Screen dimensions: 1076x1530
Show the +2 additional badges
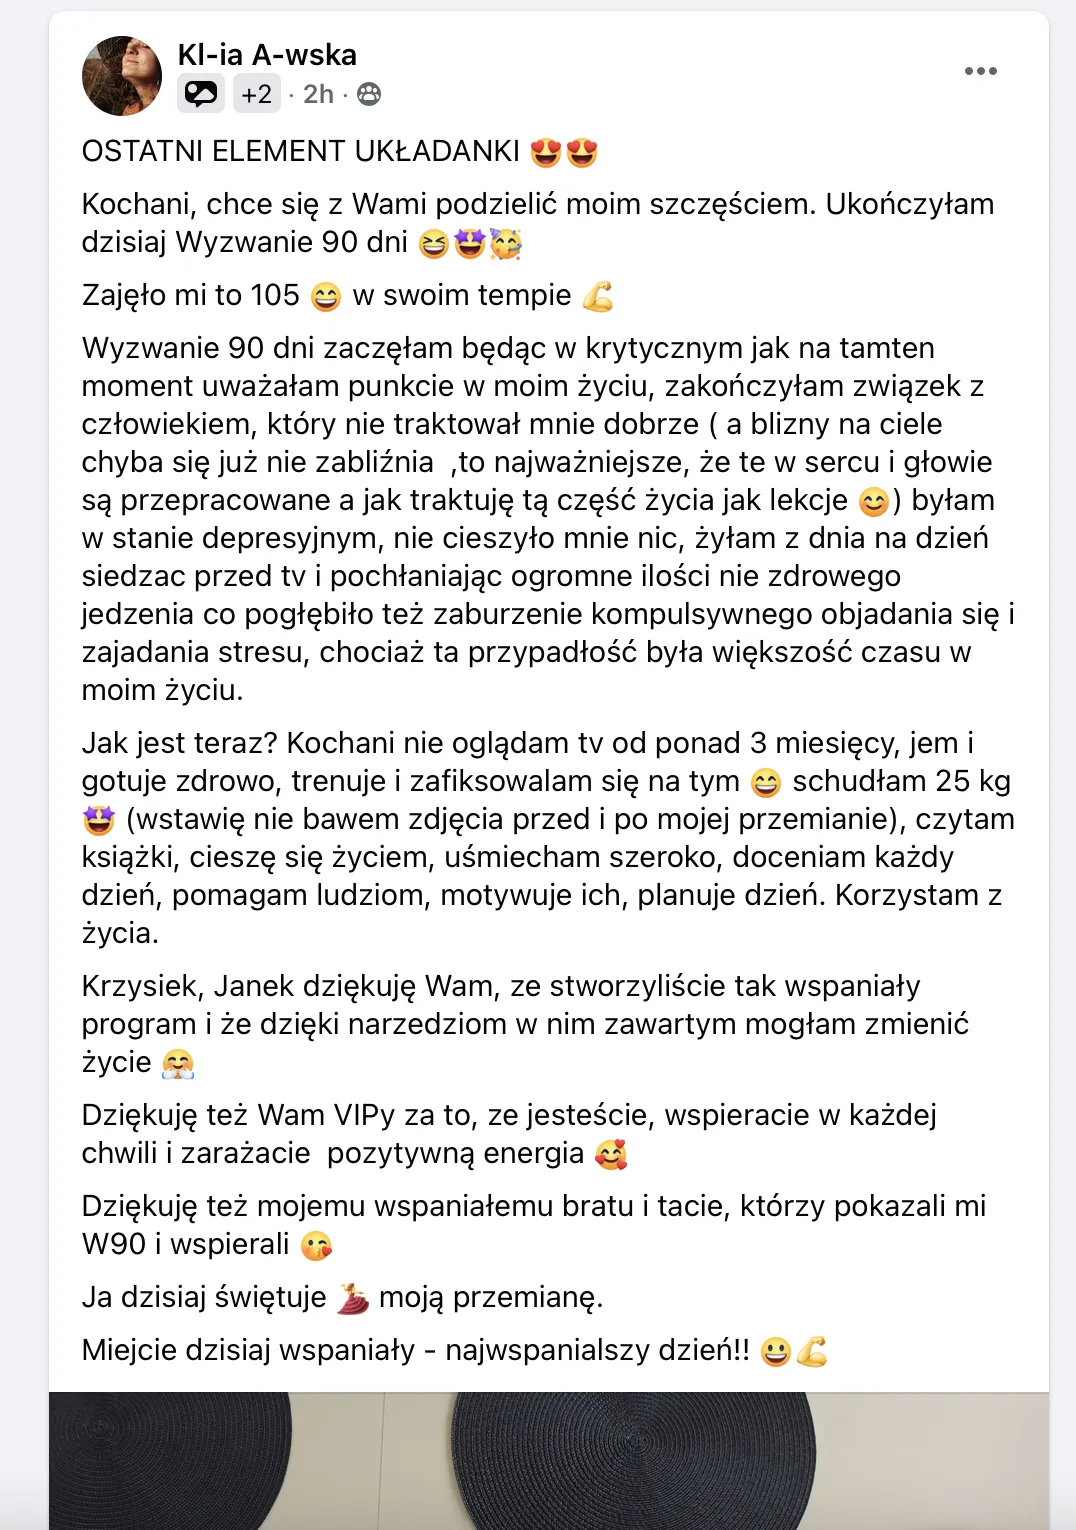point(257,94)
